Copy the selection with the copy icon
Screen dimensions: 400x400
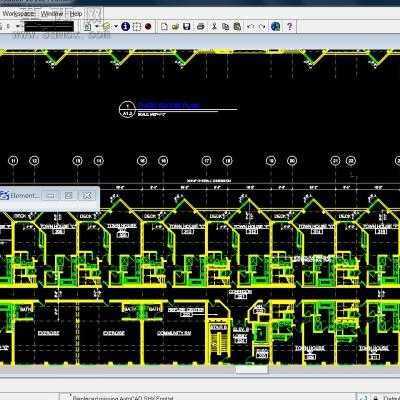(226, 27)
